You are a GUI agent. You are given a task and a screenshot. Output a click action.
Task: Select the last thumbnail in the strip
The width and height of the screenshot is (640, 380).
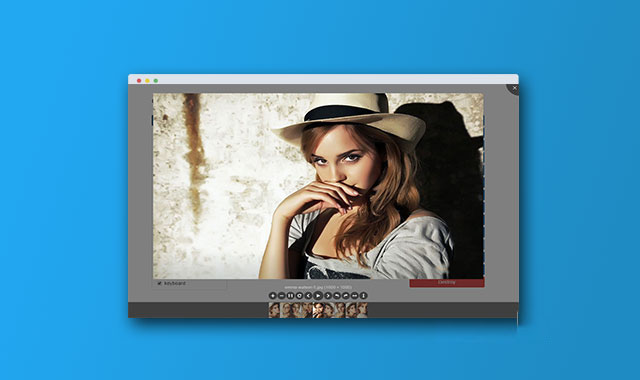362,310
